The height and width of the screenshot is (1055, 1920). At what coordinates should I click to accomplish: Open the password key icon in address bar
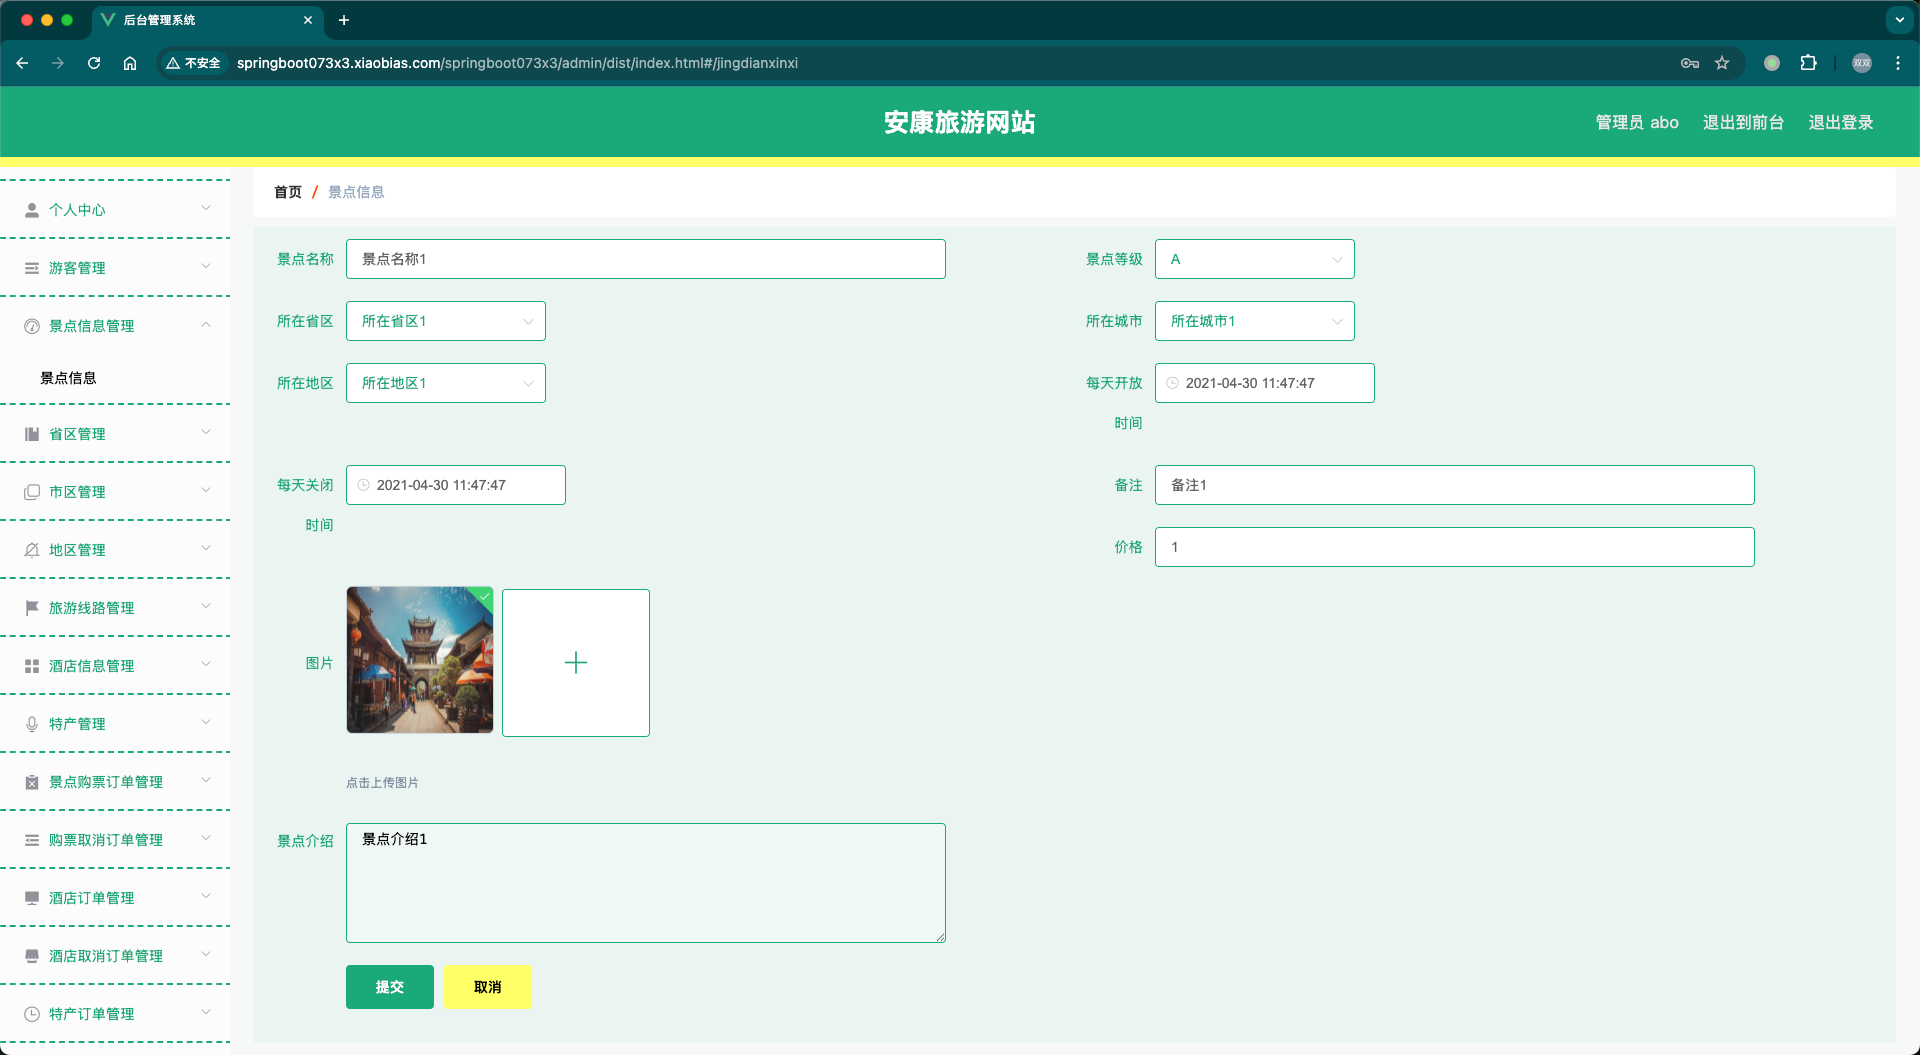coord(1690,63)
